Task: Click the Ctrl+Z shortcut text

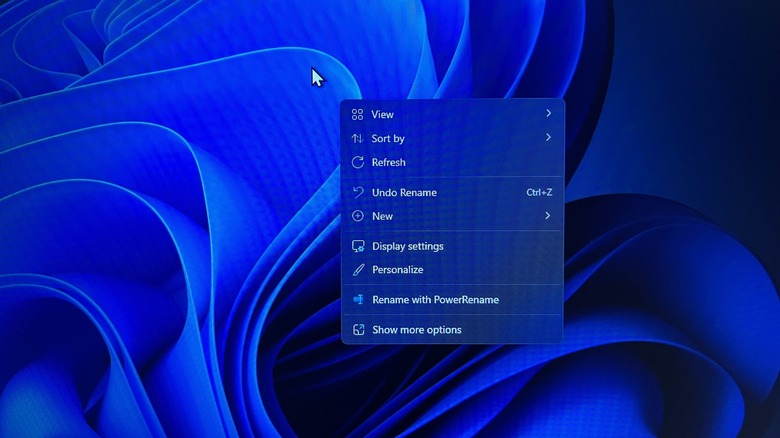Action: [x=539, y=192]
